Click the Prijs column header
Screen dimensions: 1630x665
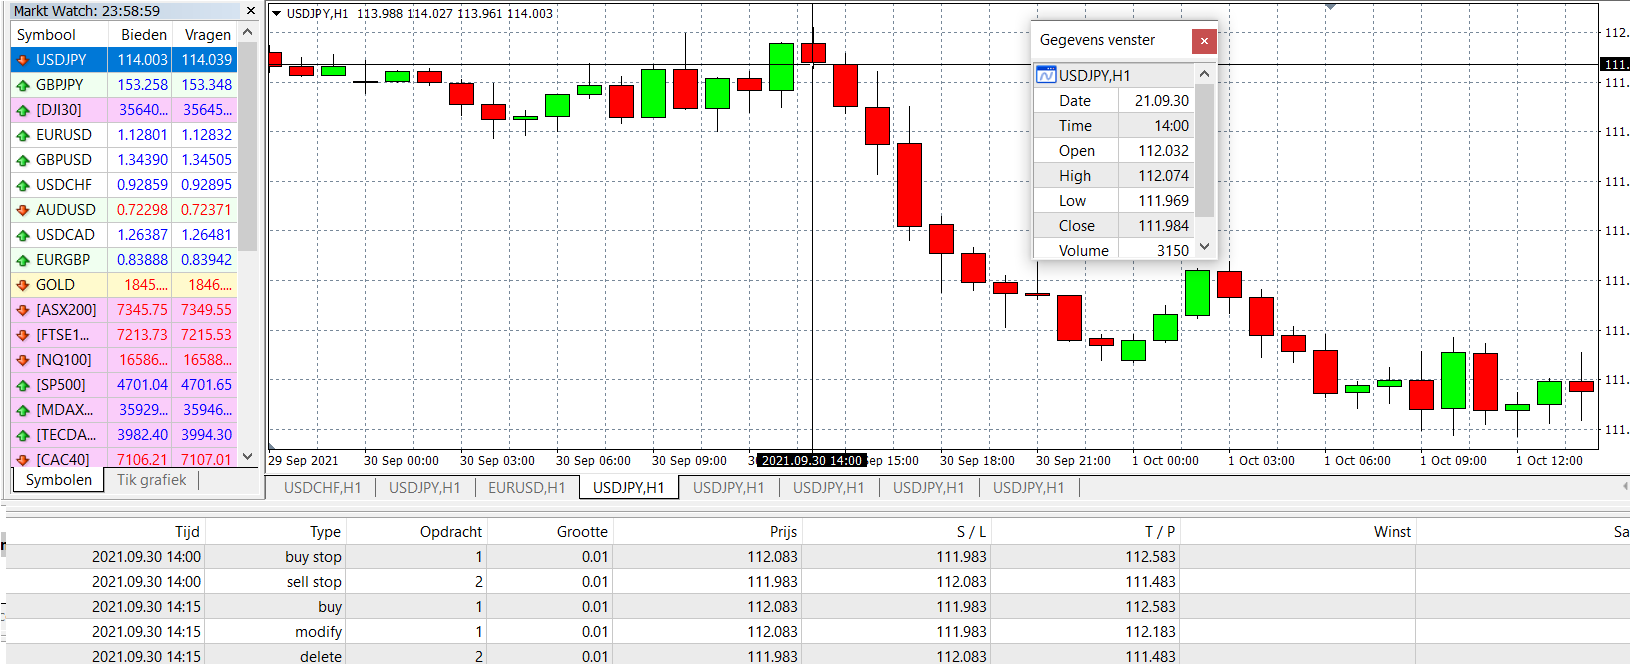(x=706, y=532)
